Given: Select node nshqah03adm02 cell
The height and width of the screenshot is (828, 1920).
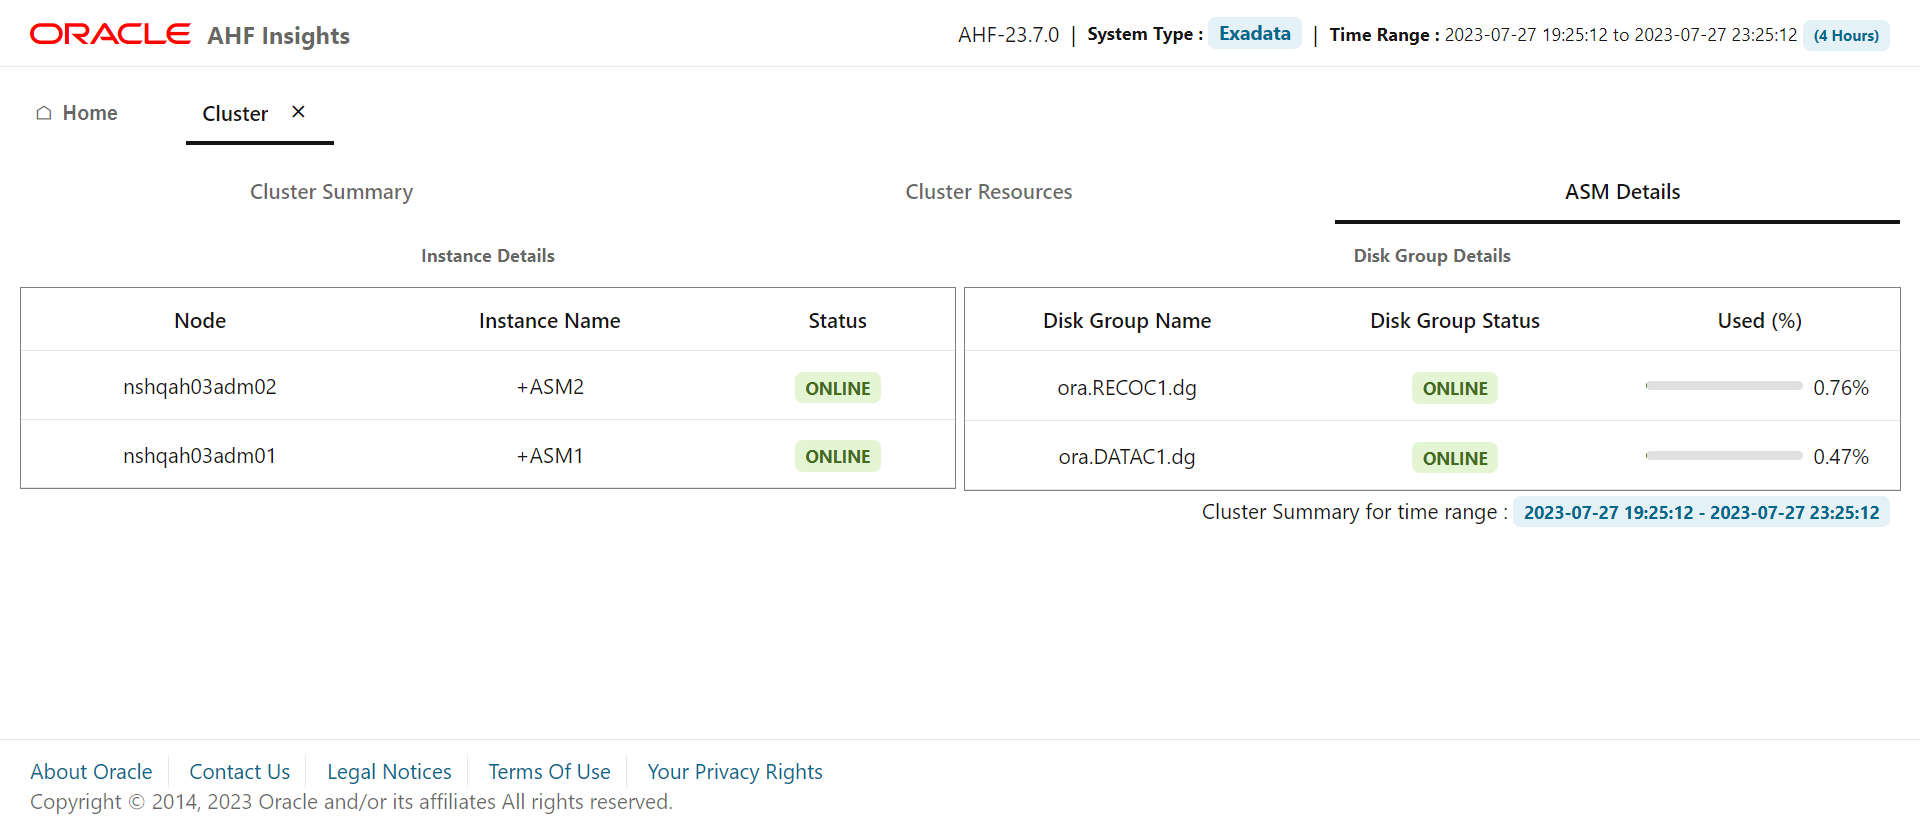Looking at the screenshot, I should (x=200, y=387).
